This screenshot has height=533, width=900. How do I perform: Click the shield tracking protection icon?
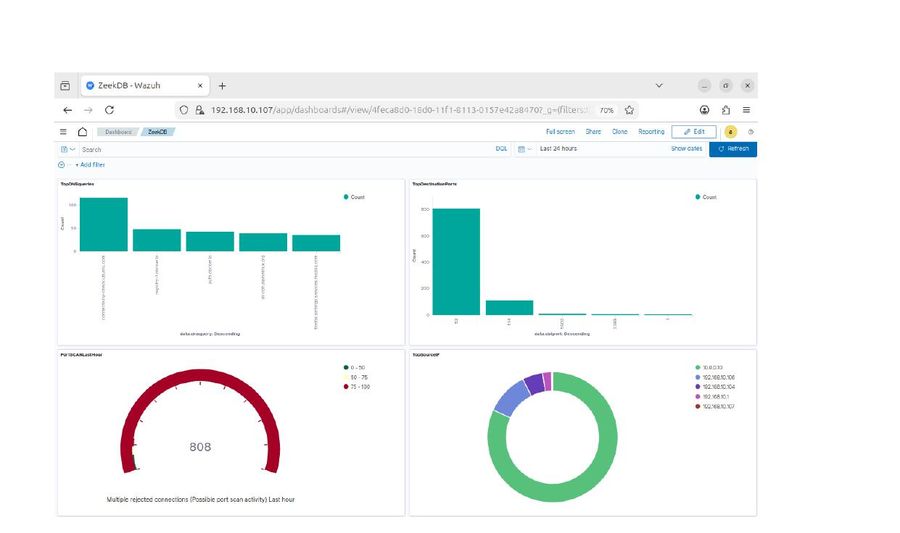click(x=184, y=110)
